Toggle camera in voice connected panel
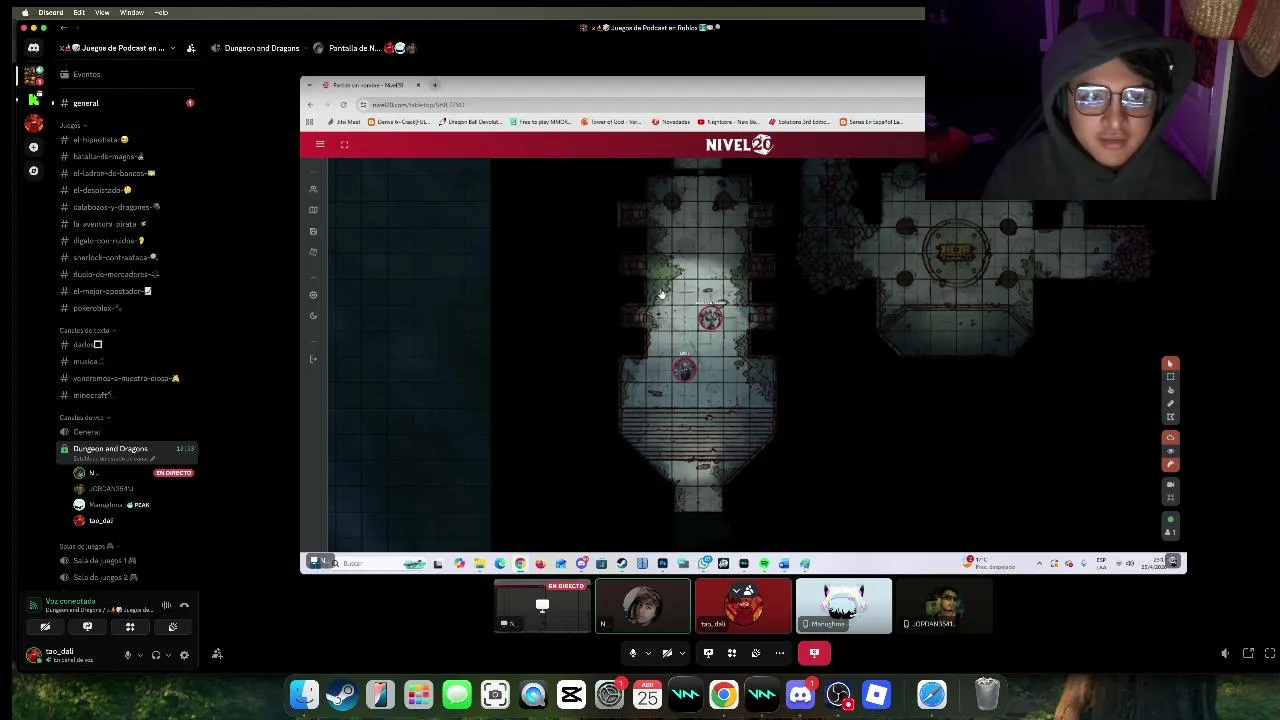The height and width of the screenshot is (720, 1280). click(x=45, y=627)
